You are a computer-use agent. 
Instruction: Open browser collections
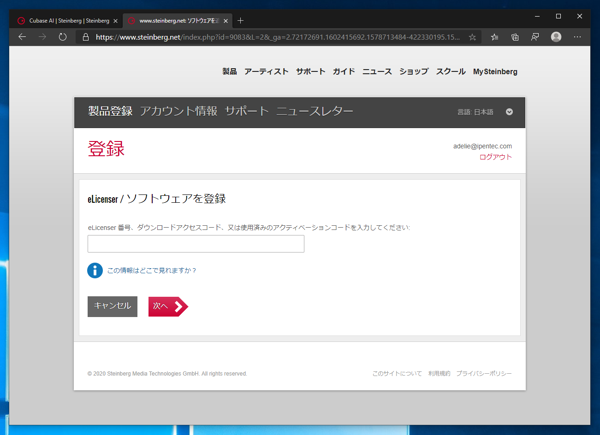pyautogui.click(x=515, y=37)
